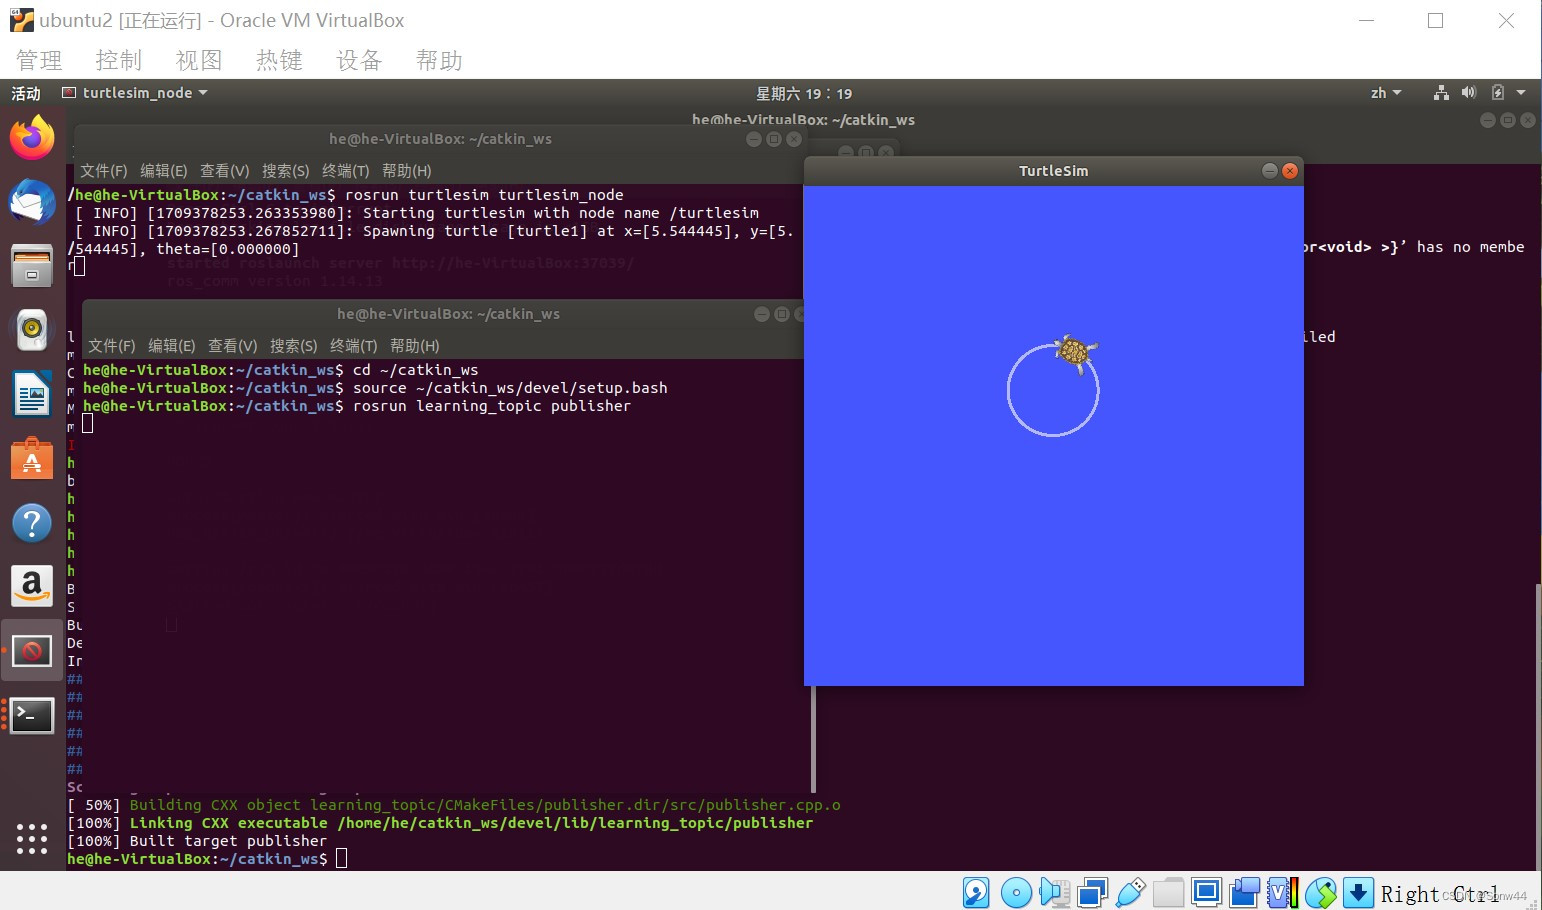Show Applications grid in the dock
This screenshot has width=1542, height=910.
pyautogui.click(x=32, y=838)
